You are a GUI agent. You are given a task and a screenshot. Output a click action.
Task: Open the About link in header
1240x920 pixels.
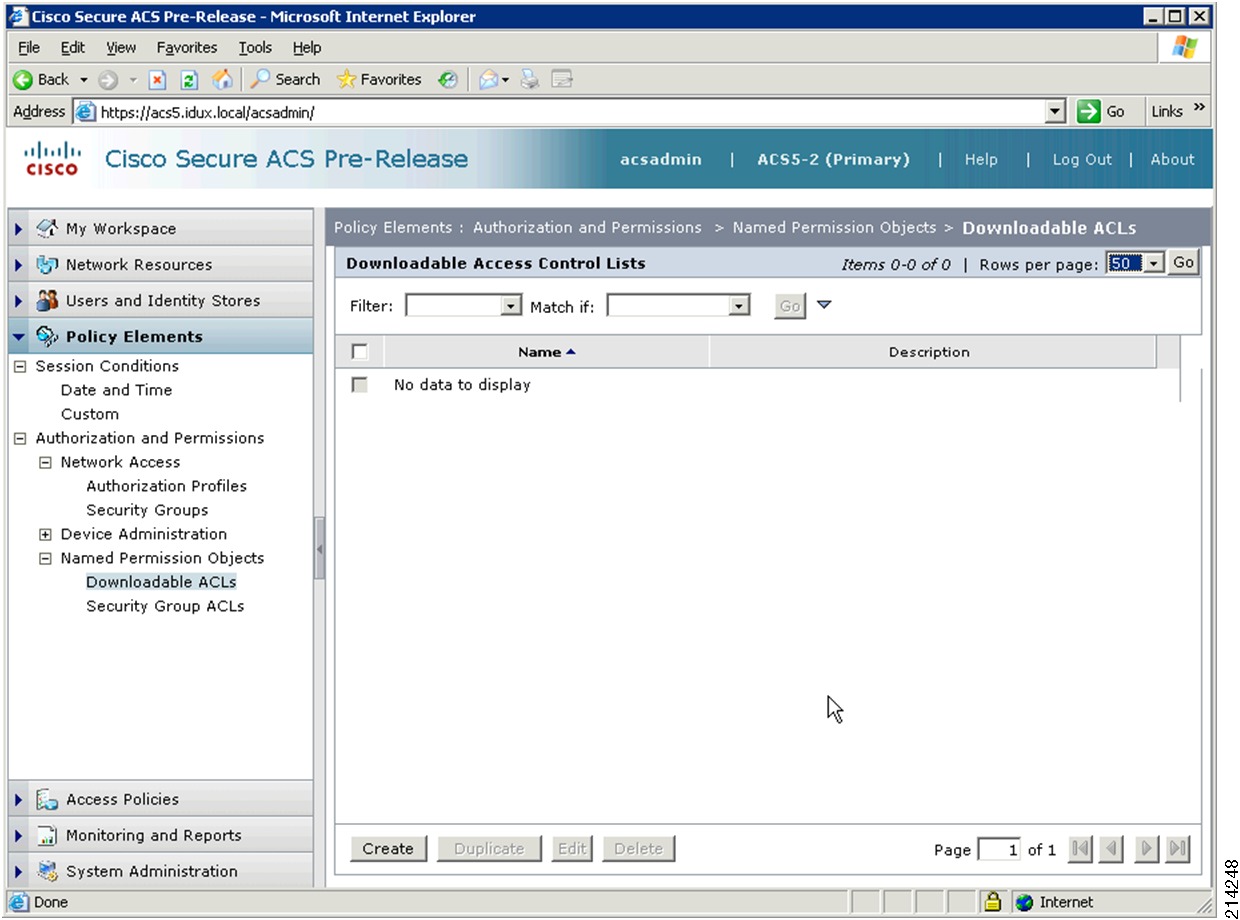coord(1172,160)
